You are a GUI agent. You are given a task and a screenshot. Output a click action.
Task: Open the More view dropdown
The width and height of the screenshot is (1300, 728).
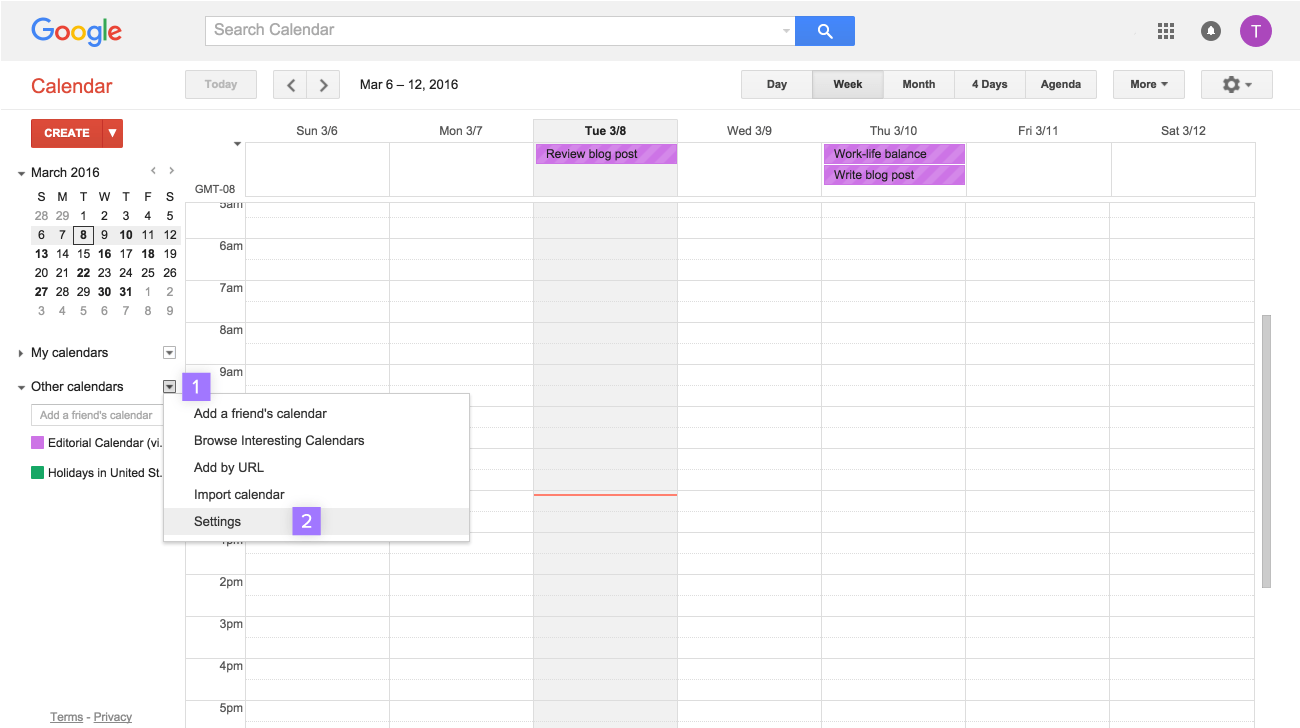[x=1148, y=84]
